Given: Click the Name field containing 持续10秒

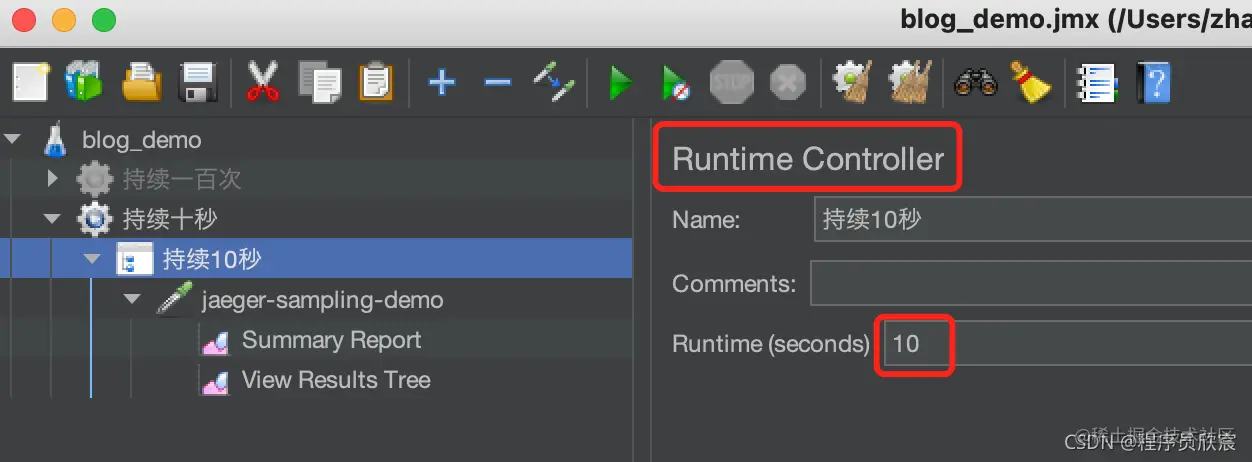Looking at the screenshot, I should point(1033,219).
